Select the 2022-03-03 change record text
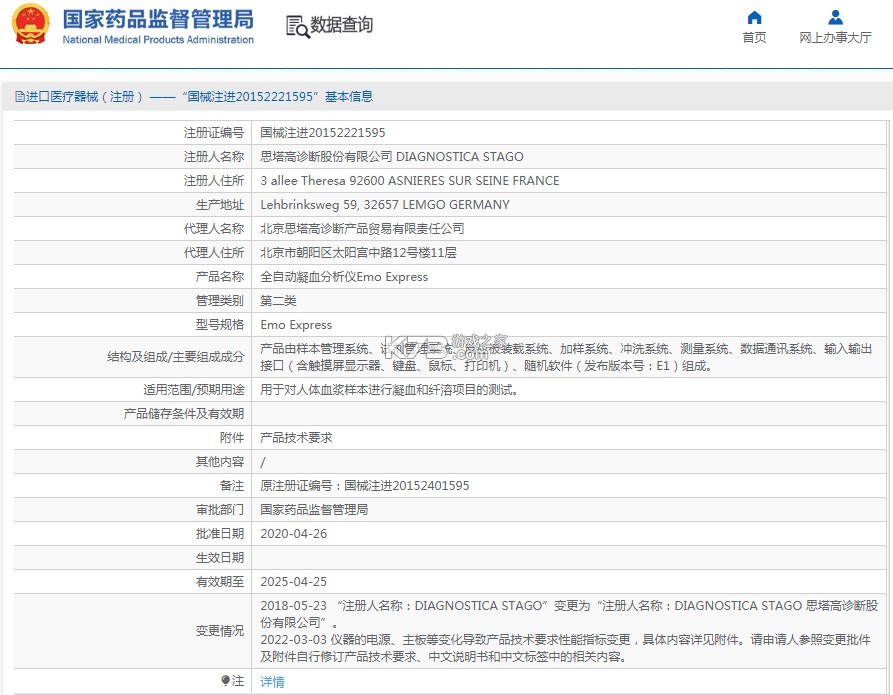This screenshot has height=695, width=893. (566, 648)
